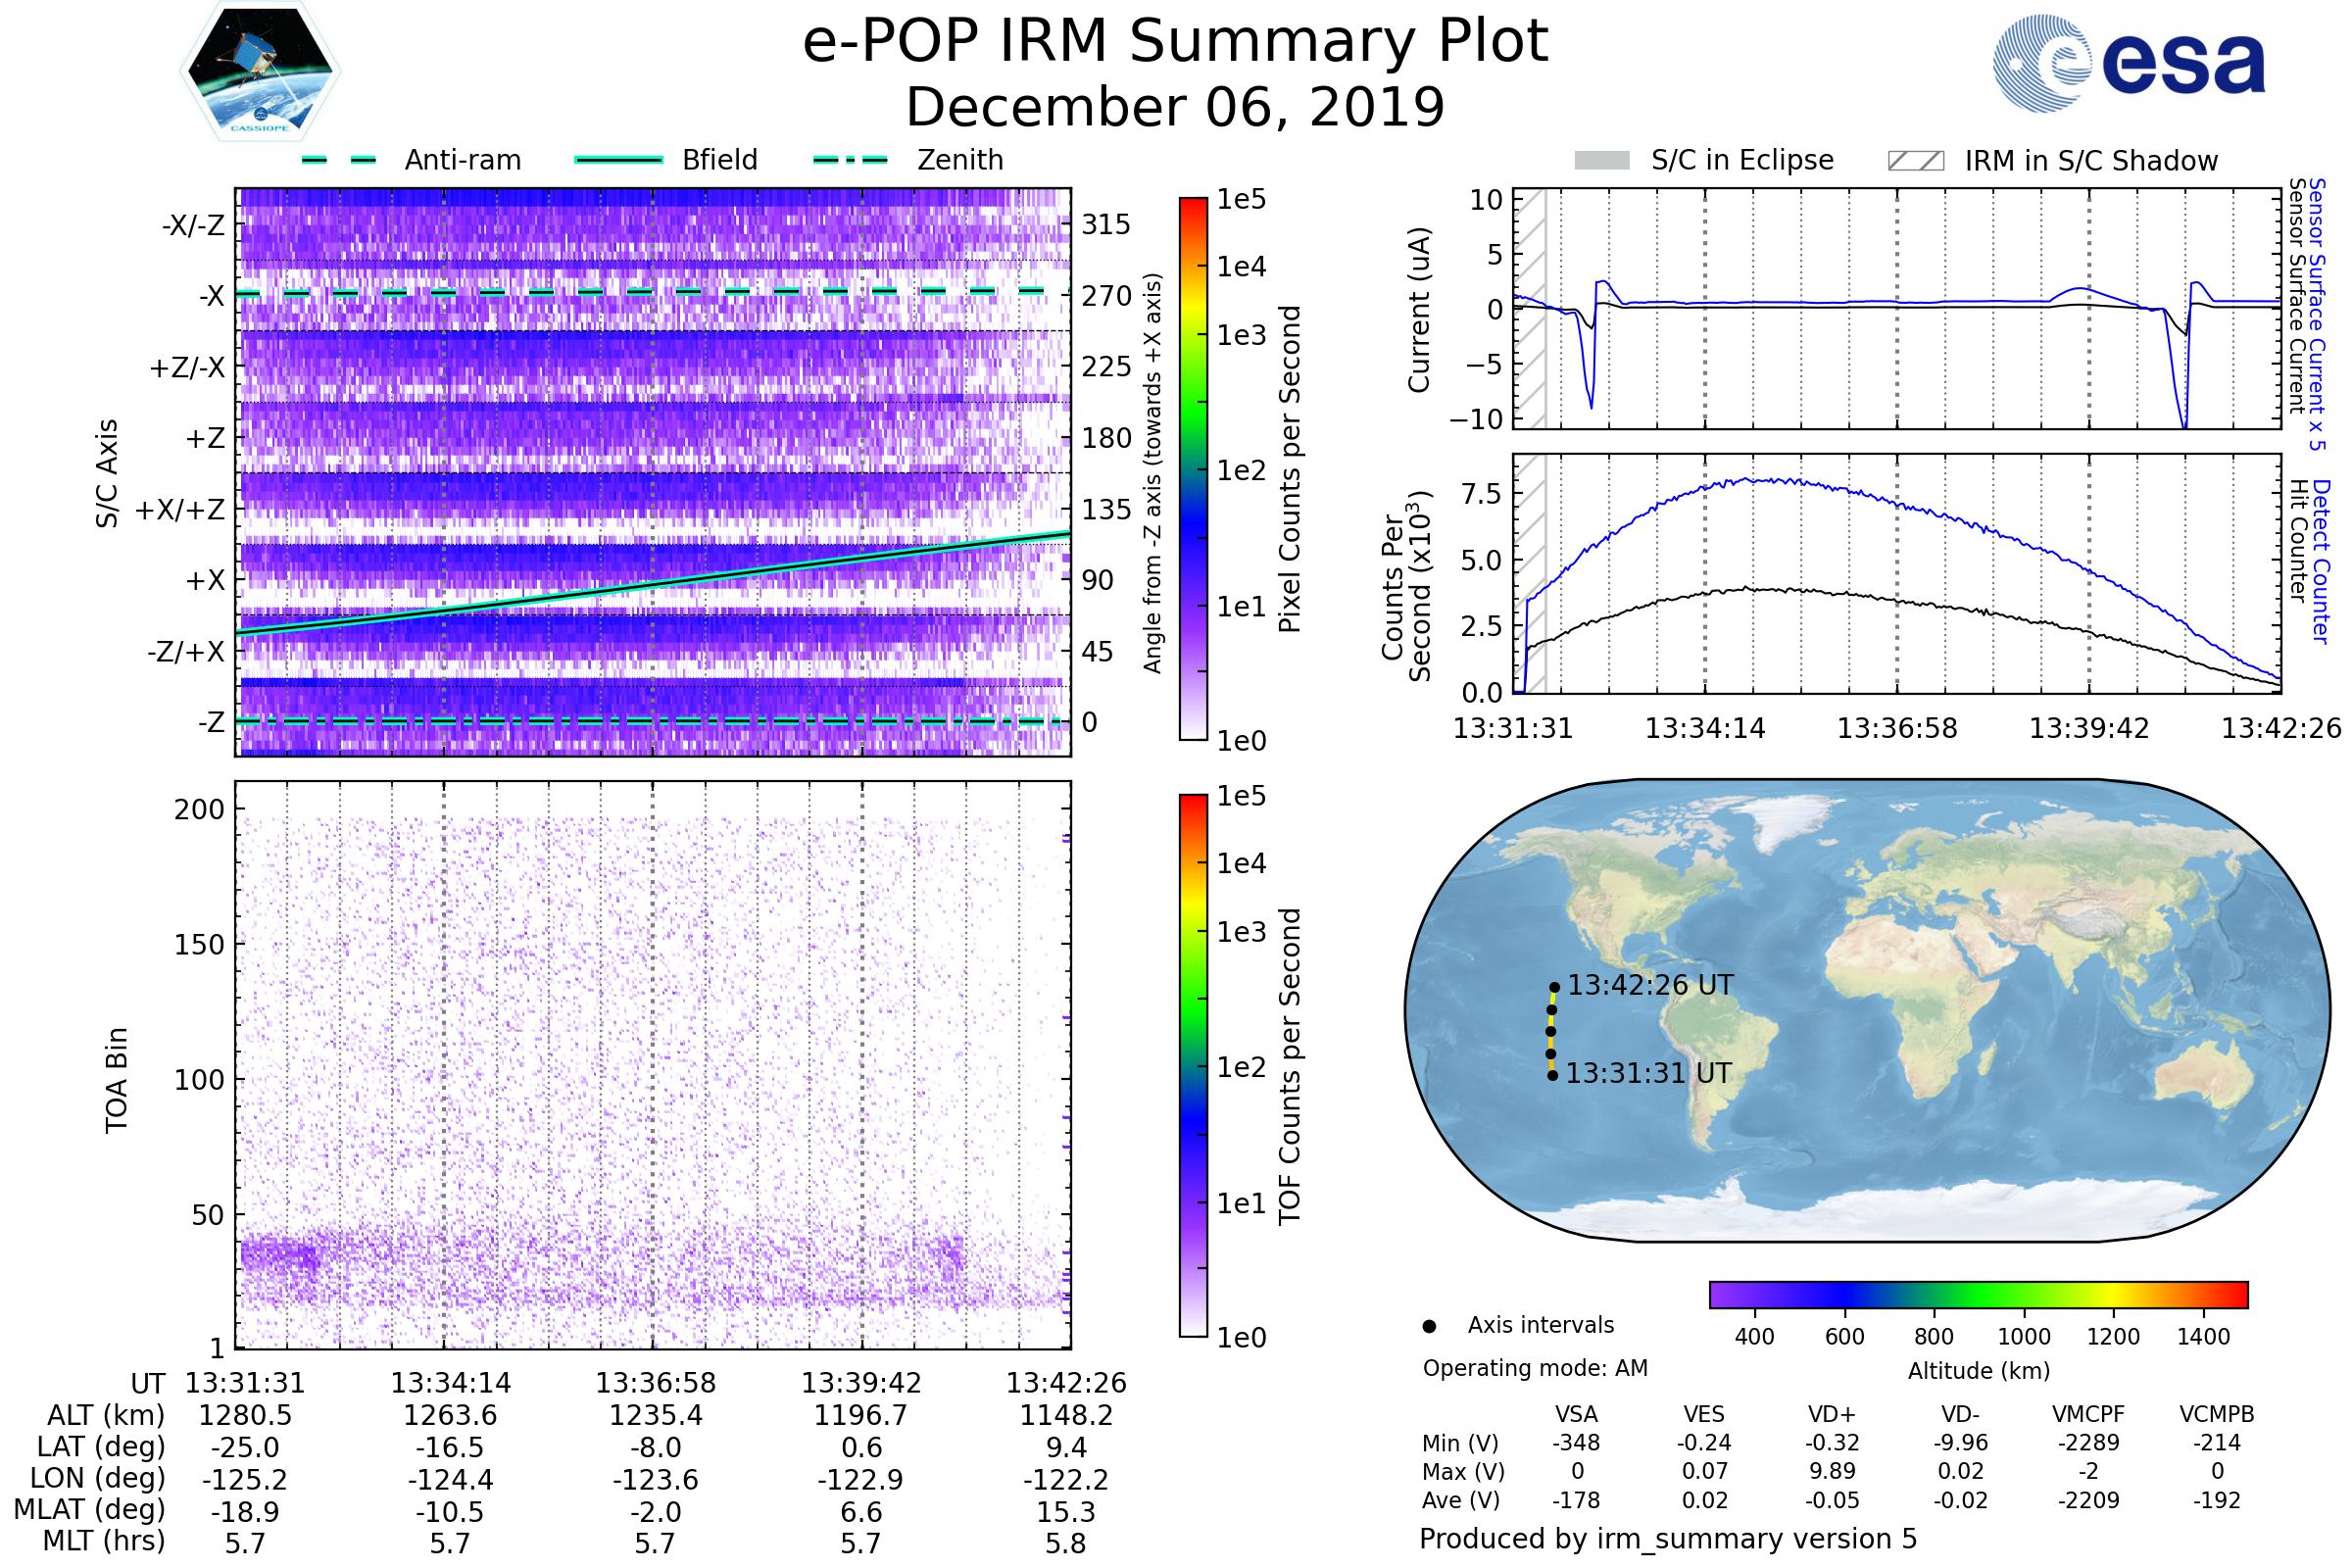This screenshot has height=1568, width=2352.
Task: Click the December 06, 2019 date heading
Action: tap(1175, 108)
